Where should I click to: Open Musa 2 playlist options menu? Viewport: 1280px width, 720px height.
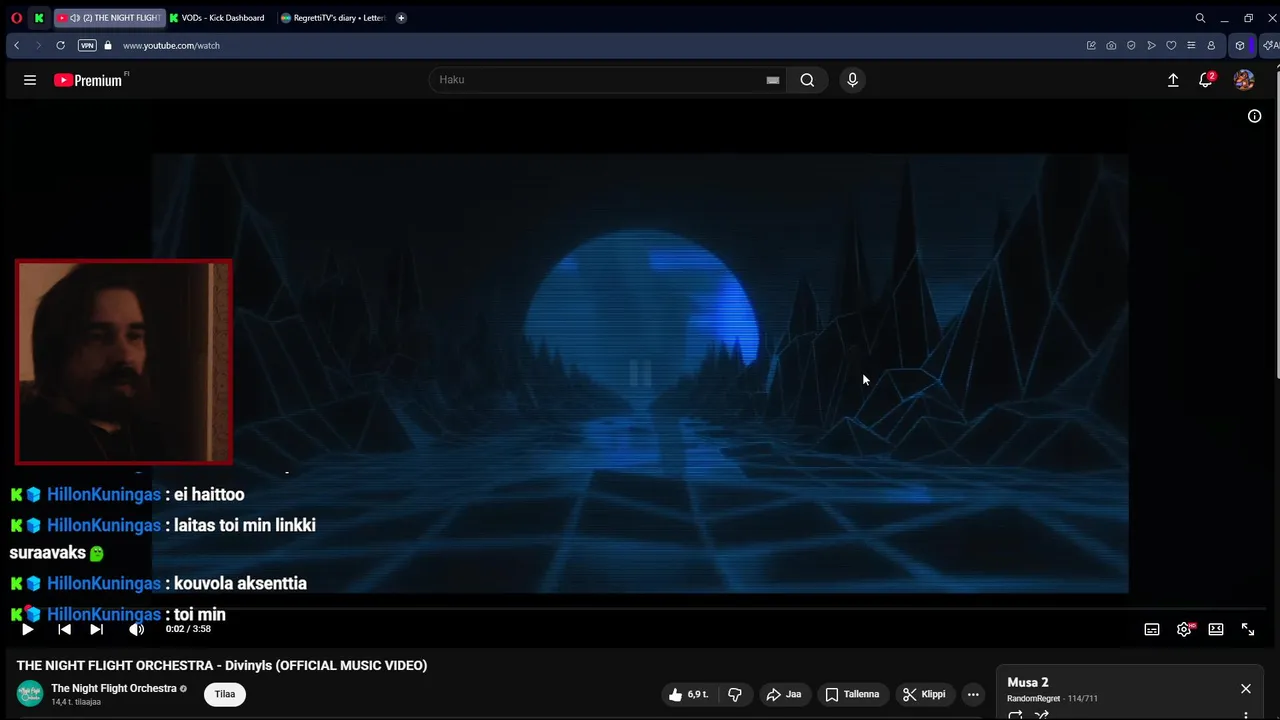pos(1246,715)
